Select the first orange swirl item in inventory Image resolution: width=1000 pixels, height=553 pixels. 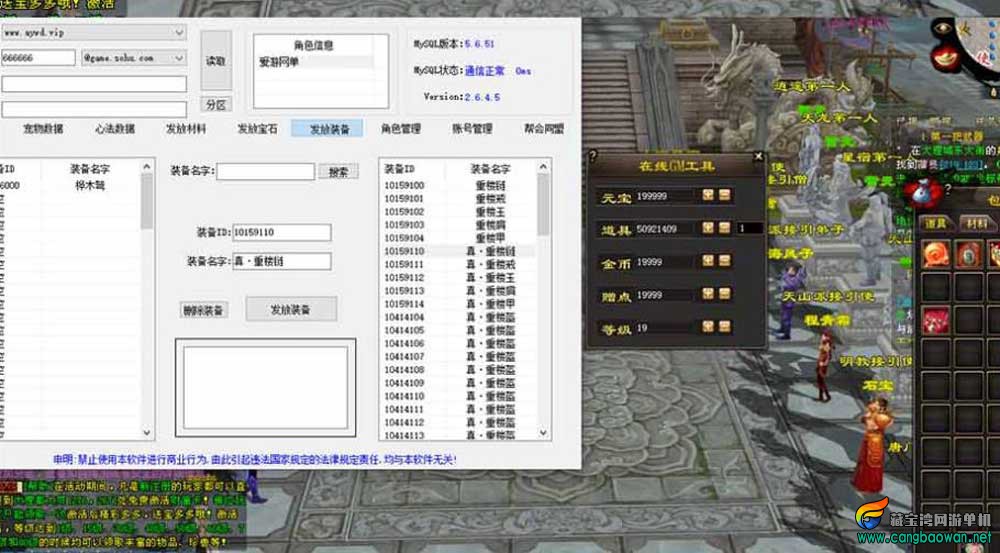click(936, 254)
